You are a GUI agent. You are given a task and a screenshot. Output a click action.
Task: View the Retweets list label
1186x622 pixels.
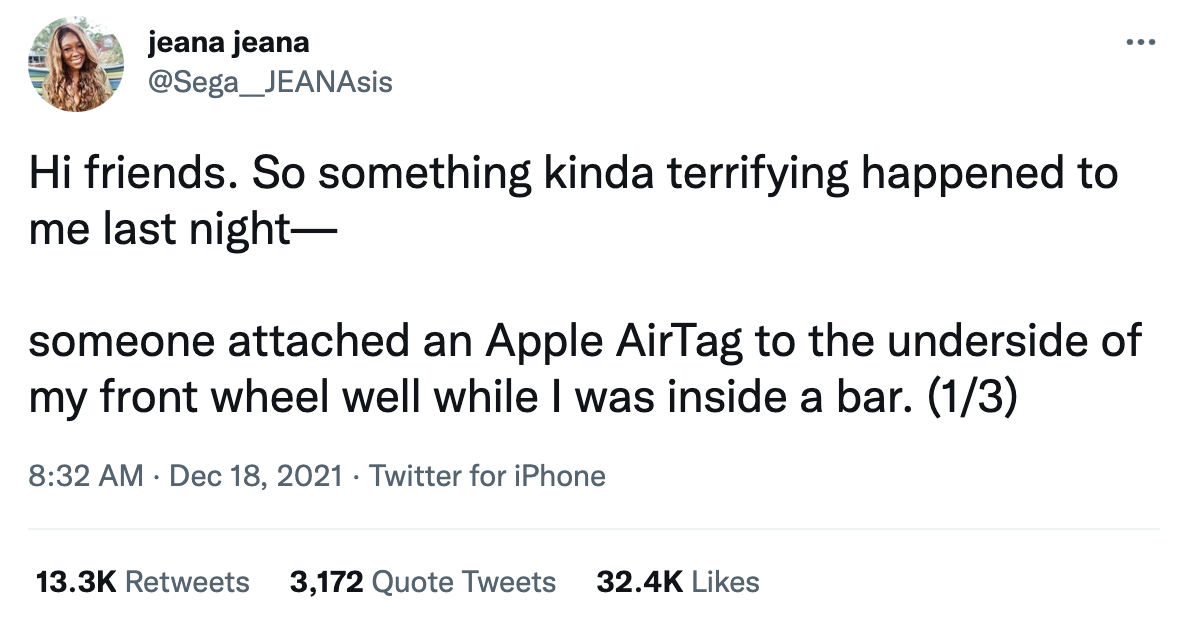[187, 582]
